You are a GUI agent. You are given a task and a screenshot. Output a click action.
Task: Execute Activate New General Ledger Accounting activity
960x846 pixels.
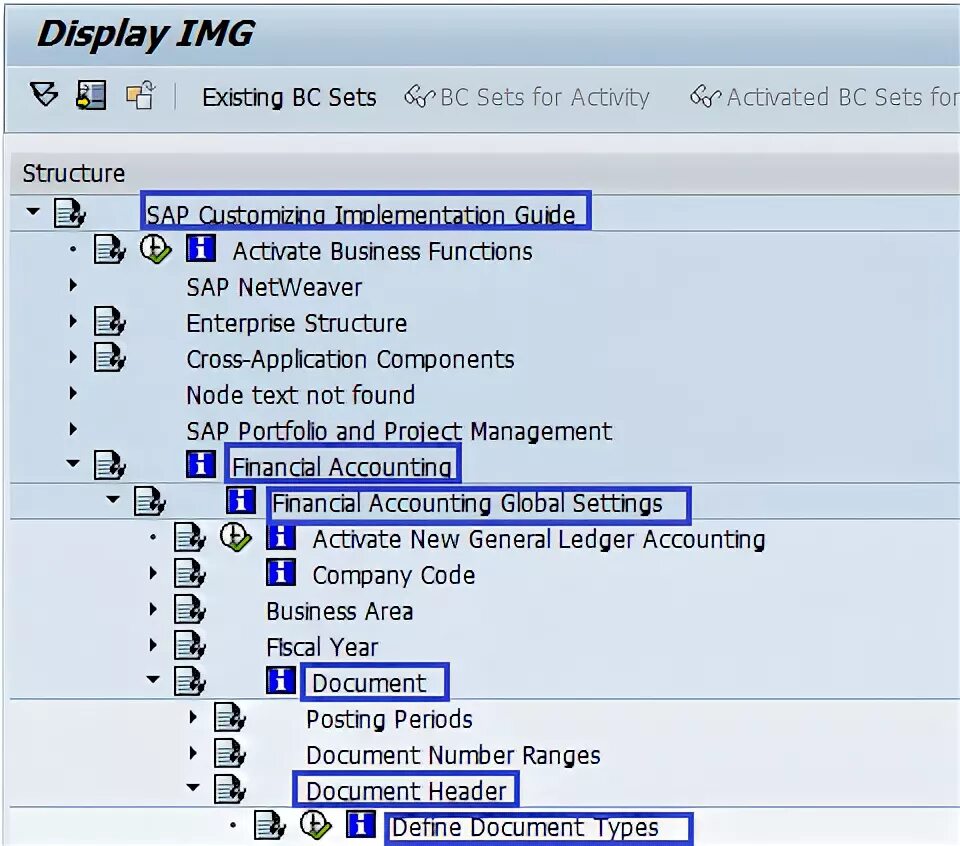click(236, 537)
